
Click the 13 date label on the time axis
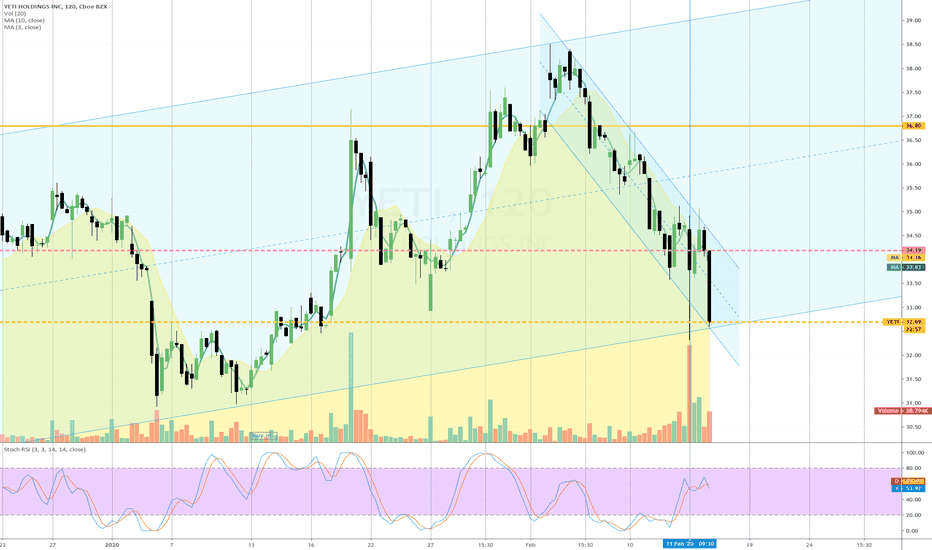point(251,544)
